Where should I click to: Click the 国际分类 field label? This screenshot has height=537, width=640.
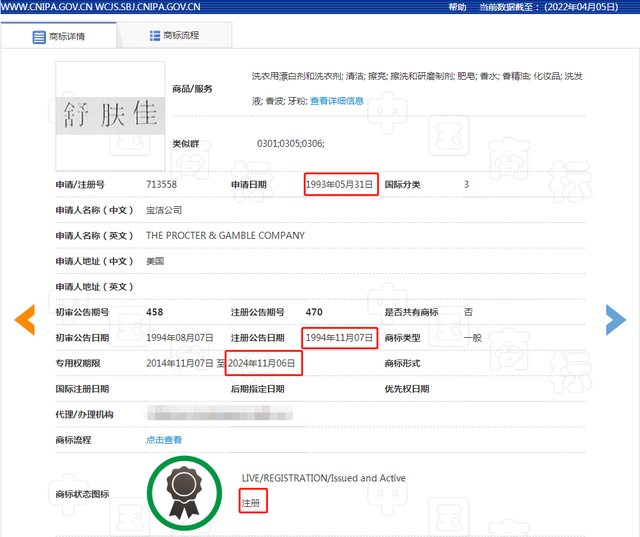click(x=402, y=184)
